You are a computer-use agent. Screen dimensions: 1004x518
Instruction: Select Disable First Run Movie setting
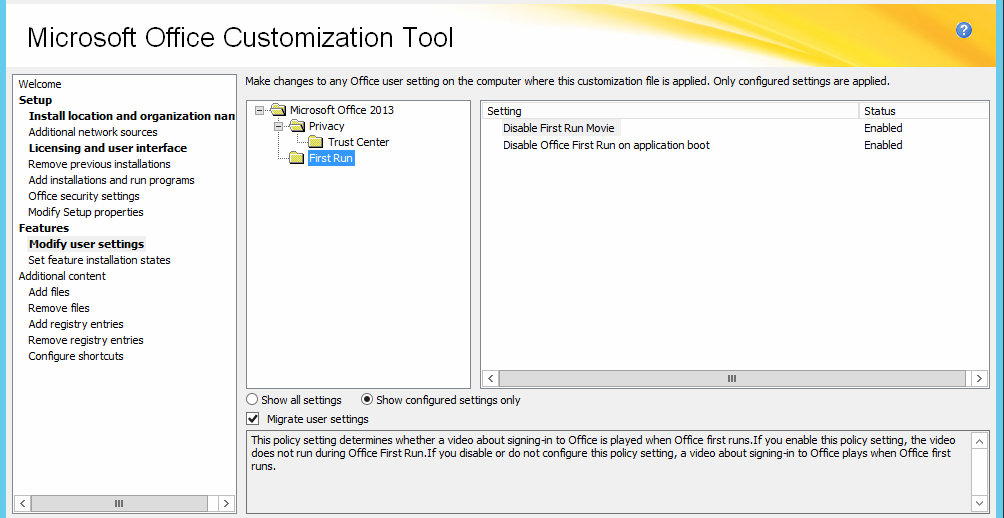click(559, 128)
